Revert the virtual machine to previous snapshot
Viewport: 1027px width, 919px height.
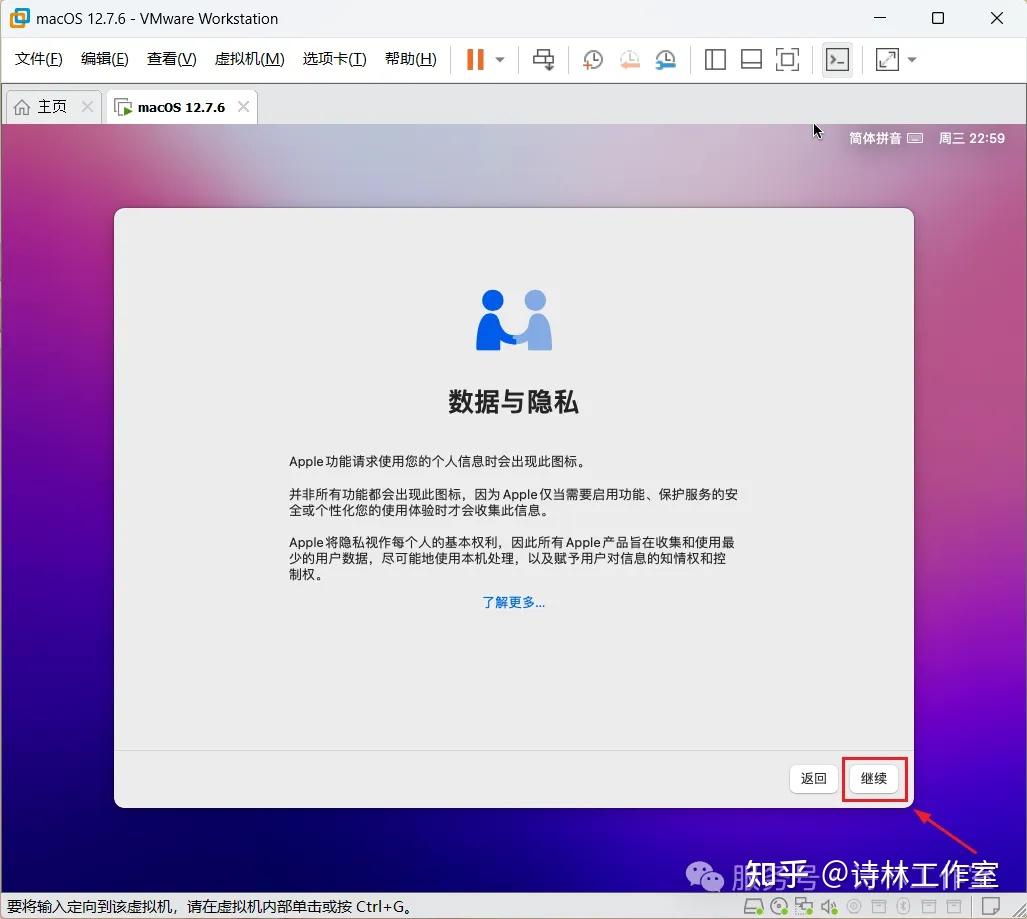[x=629, y=60]
